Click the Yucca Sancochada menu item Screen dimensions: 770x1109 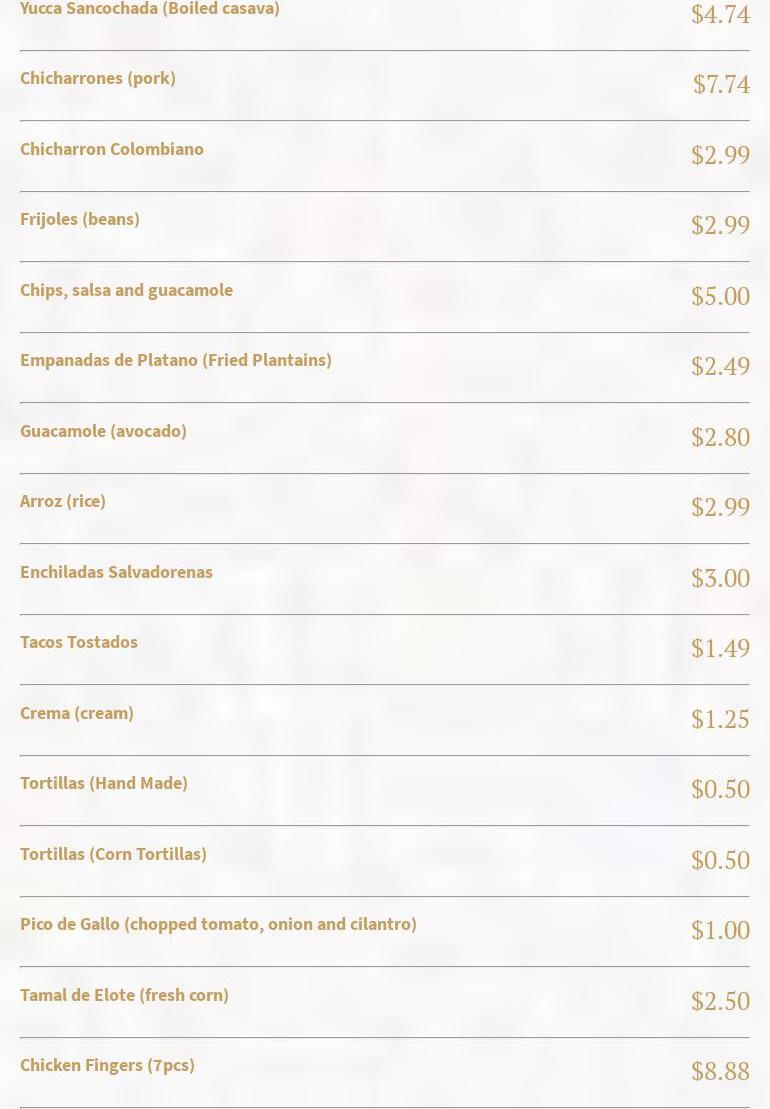coord(150,9)
